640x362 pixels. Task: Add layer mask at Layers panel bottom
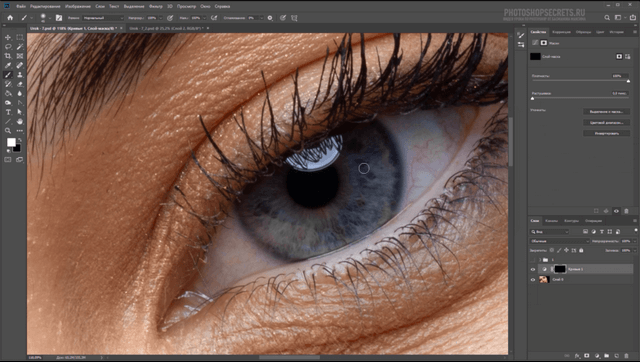tap(587, 356)
